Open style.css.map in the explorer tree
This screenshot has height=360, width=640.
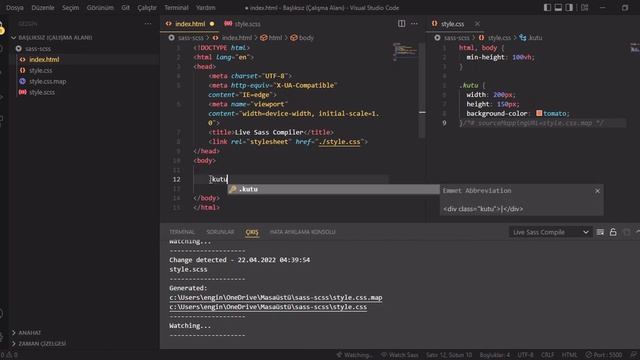(x=47, y=82)
